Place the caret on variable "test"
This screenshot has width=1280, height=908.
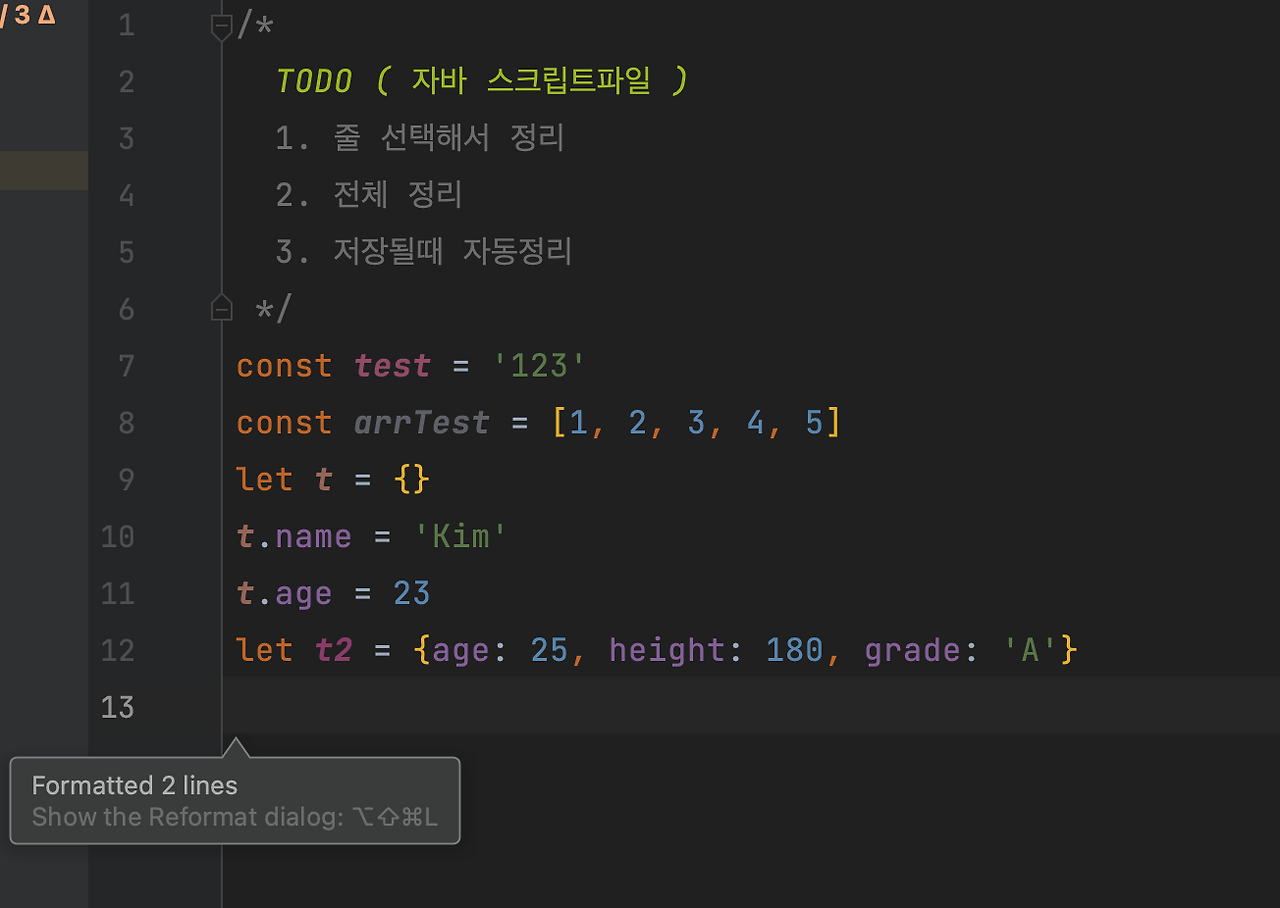[x=392, y=365]
